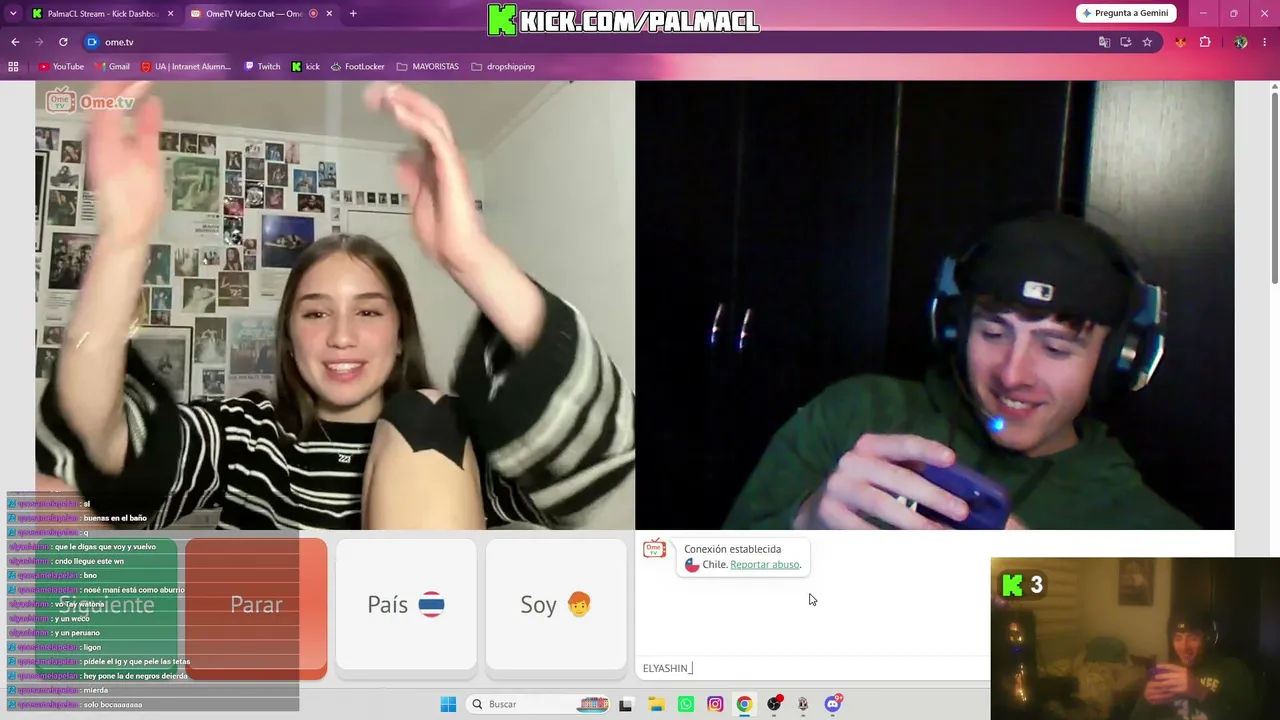1280x720 pixels.
Task: Open the tab search dropdown arrow
Action: [x=13, y=13]
